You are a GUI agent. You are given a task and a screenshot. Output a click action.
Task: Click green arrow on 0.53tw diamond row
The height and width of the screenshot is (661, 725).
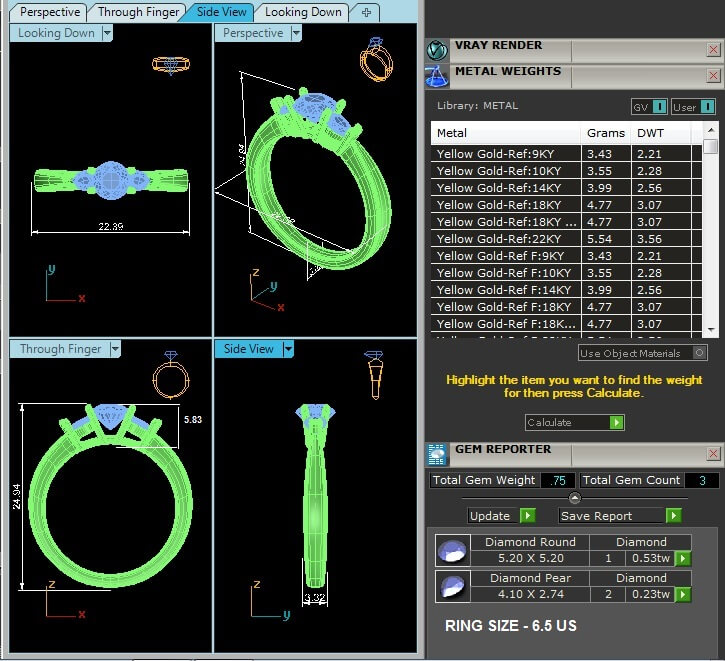click(x=684, y=559)
